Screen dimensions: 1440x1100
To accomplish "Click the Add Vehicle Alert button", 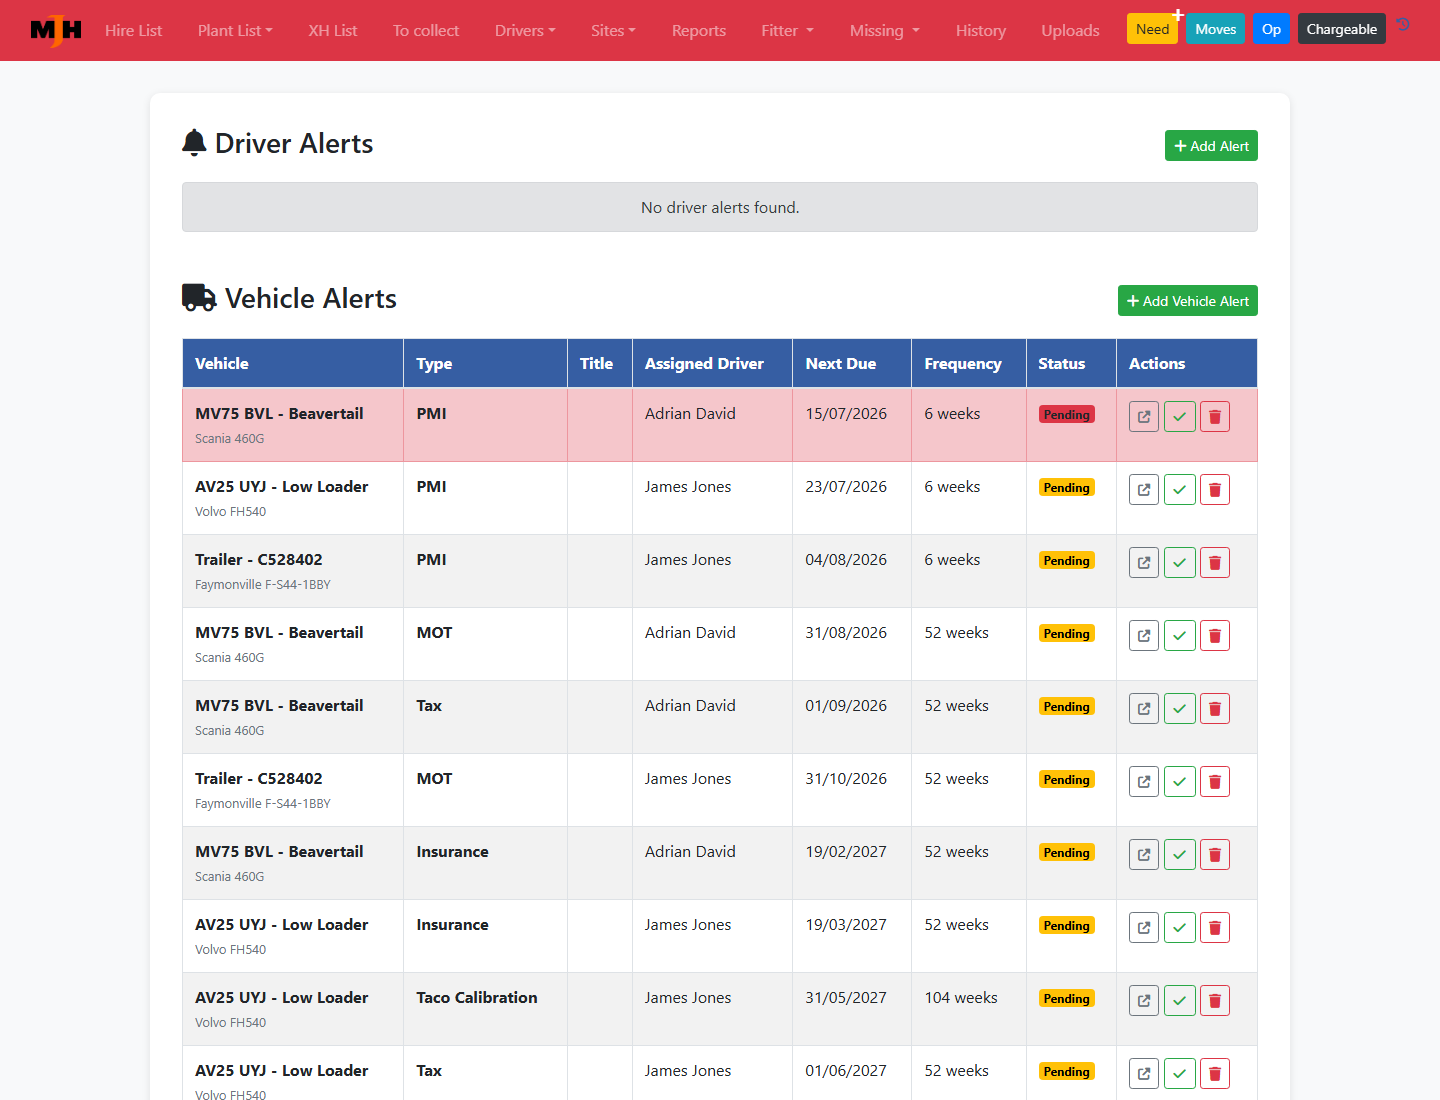I will pyautogui.click(x=1188, y=301).
